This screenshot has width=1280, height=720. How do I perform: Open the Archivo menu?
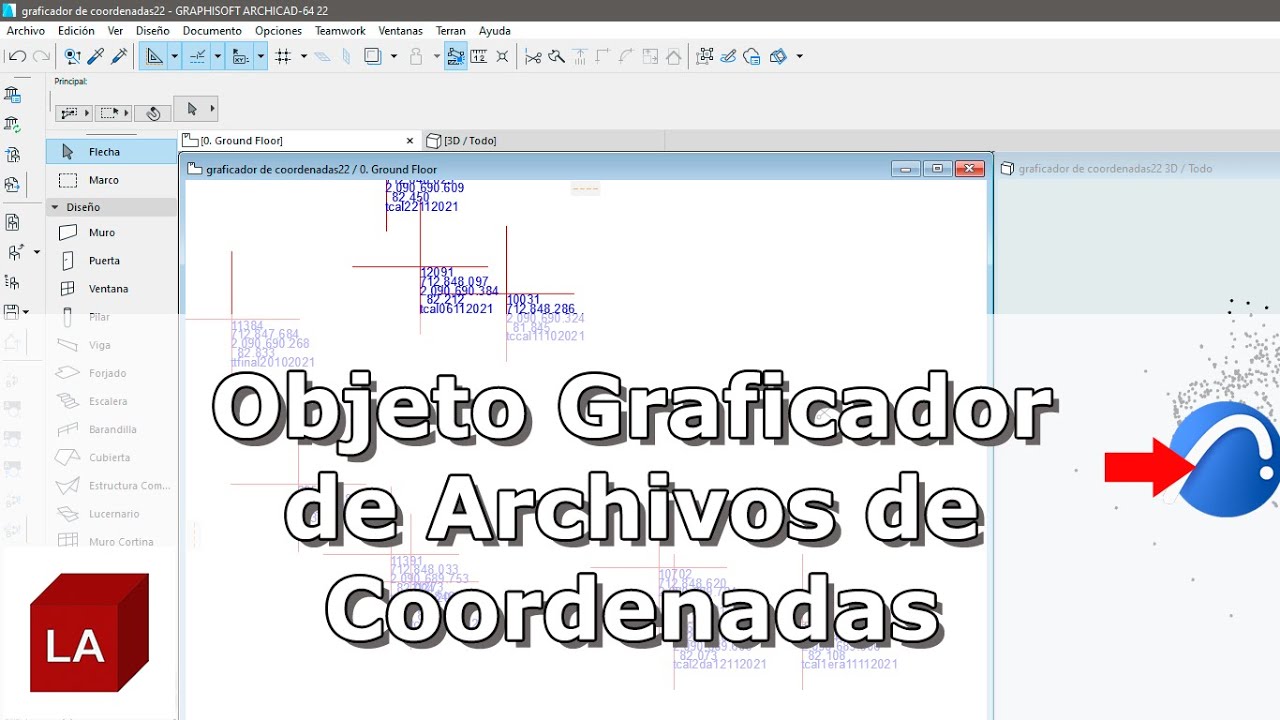tap(26, 31)
